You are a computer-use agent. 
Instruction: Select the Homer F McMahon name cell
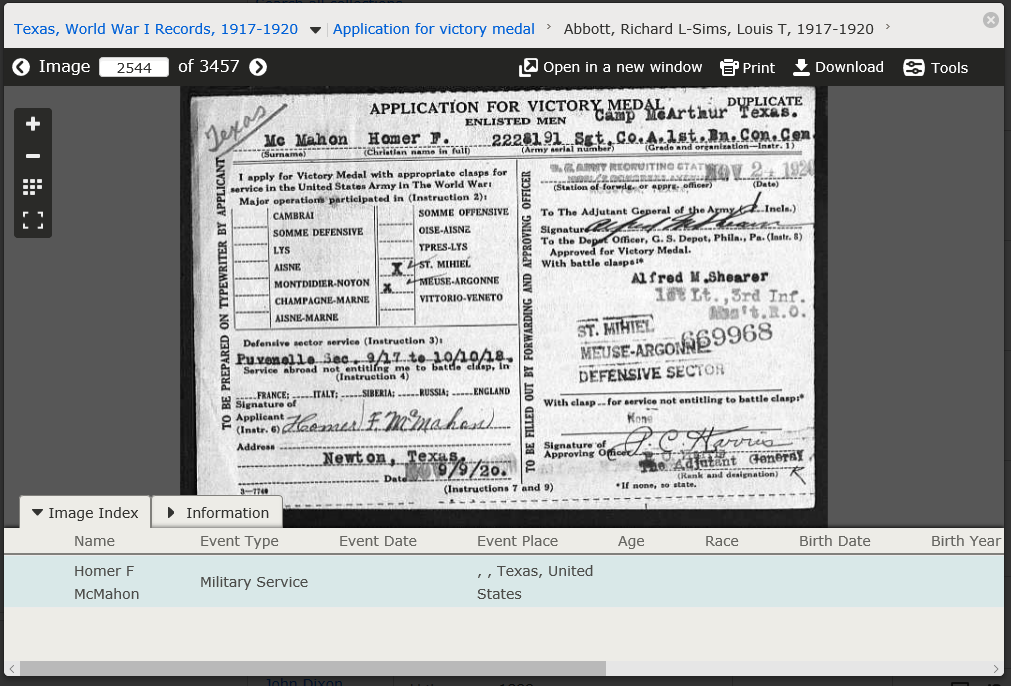point(106,582)
